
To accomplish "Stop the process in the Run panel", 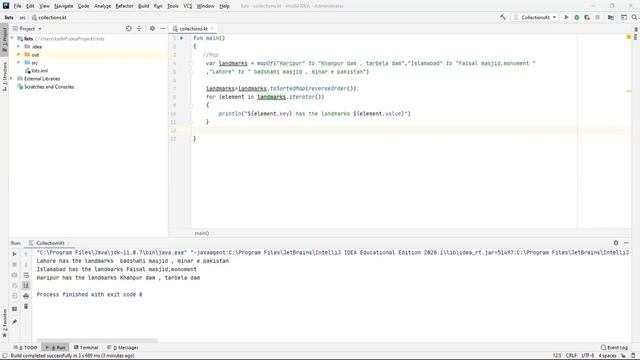I will click(14, 264).
